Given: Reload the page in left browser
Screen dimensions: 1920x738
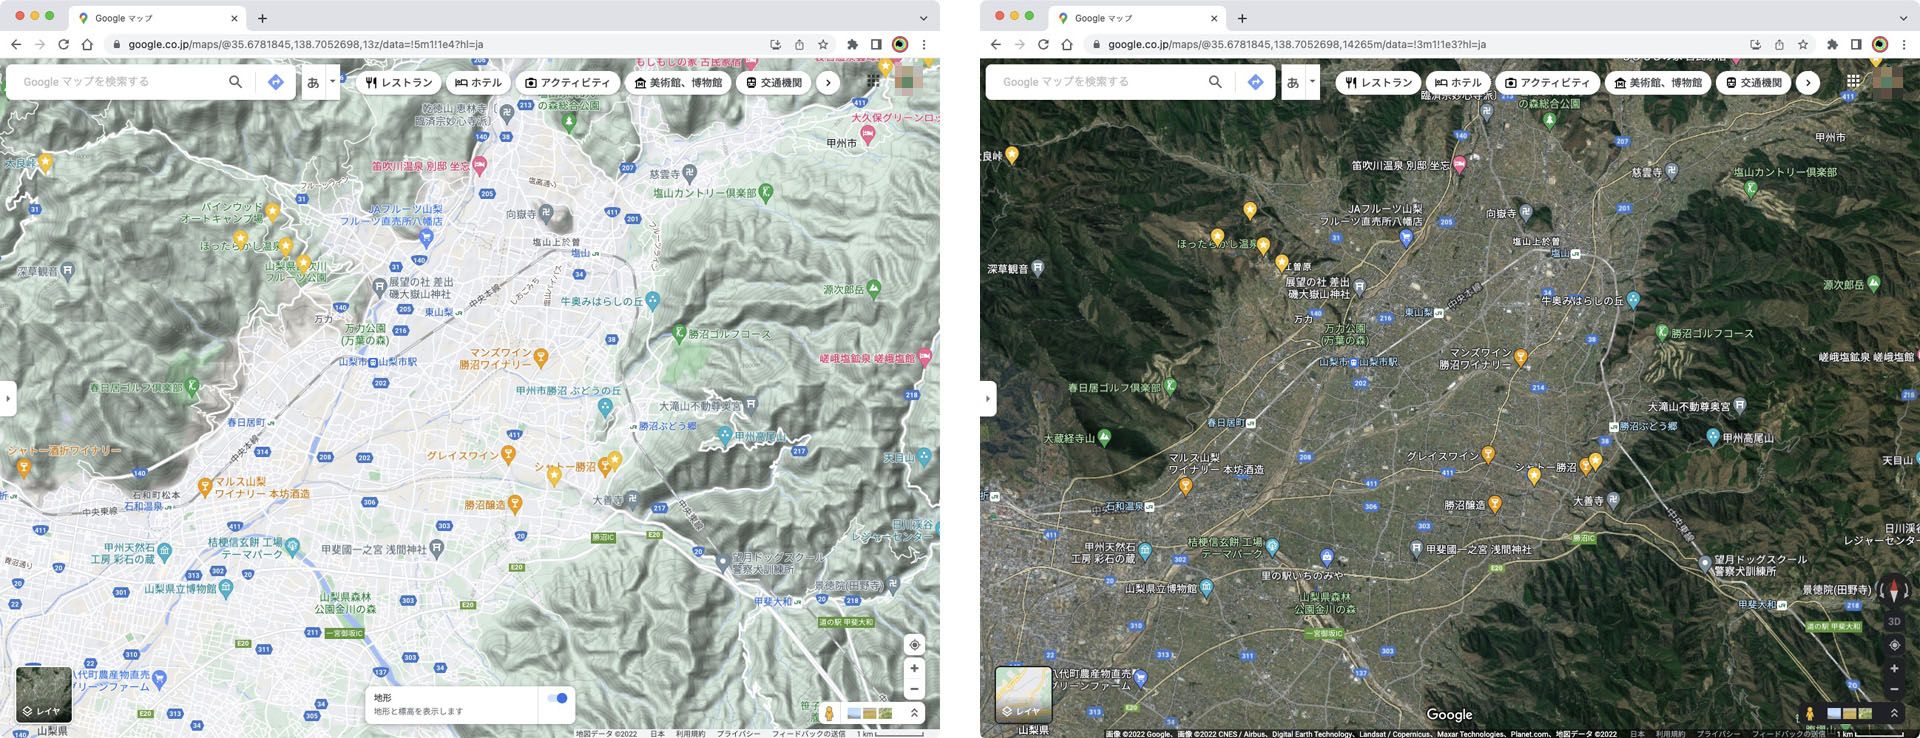Looking at the screenshot, I should point(63,44).
